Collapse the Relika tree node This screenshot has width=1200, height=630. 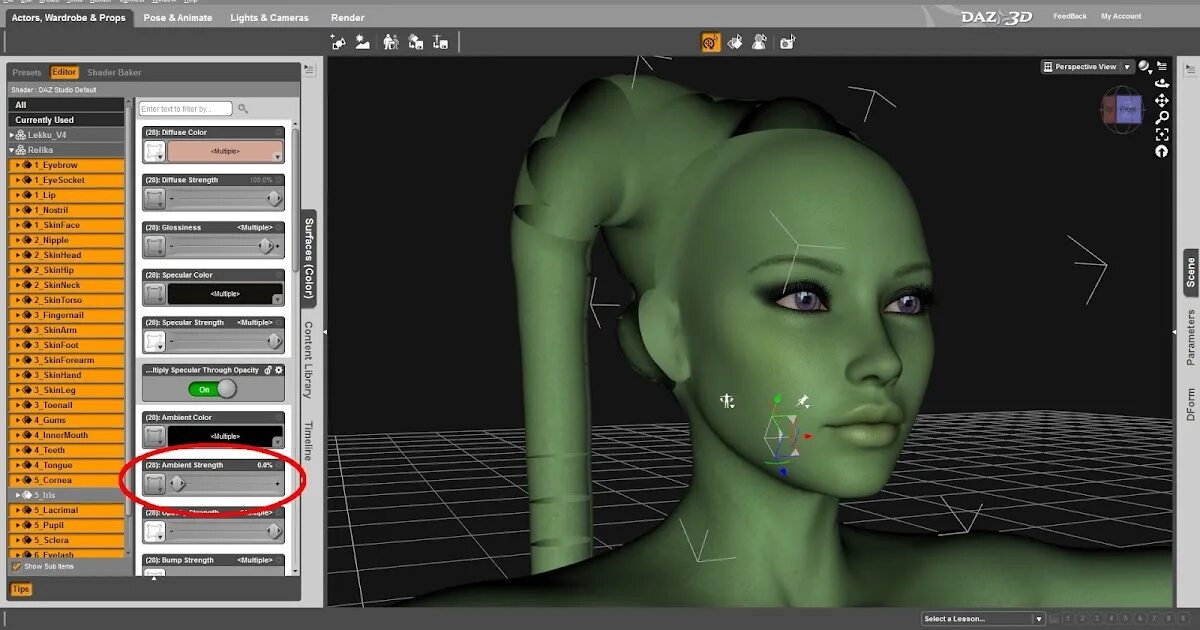point(13,150)
